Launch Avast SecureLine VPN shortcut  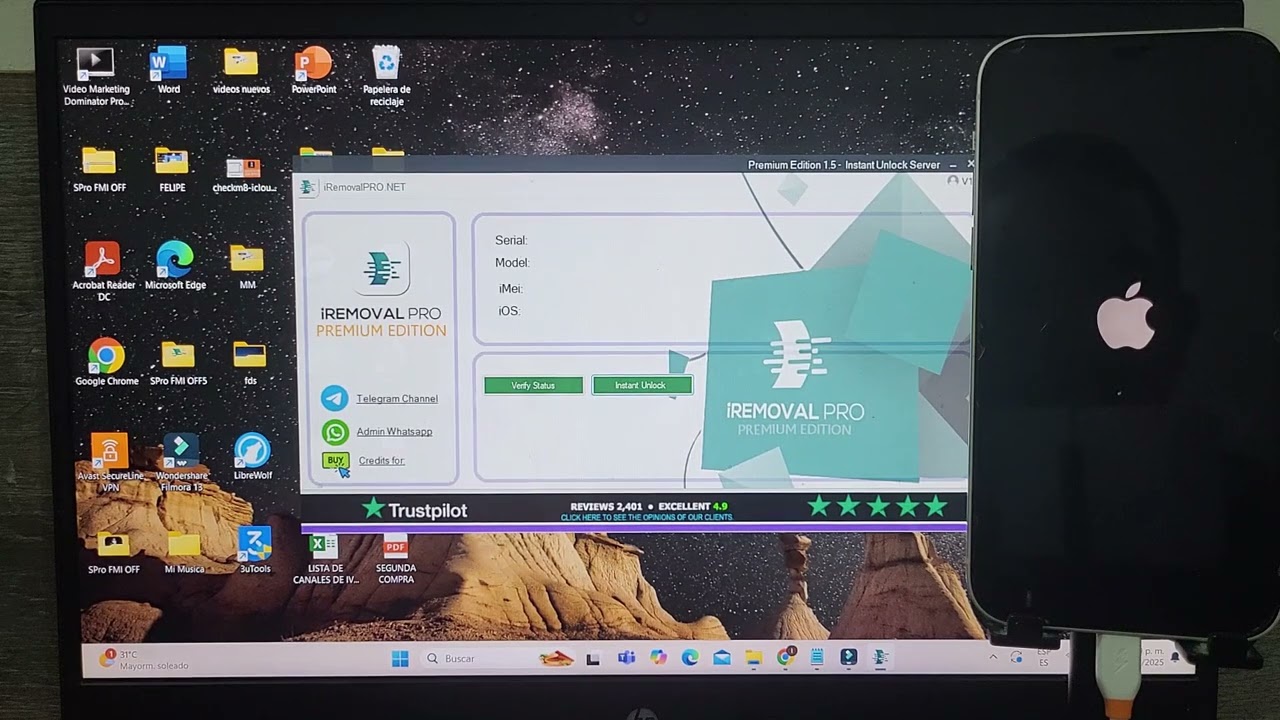(x=110, y=462)
